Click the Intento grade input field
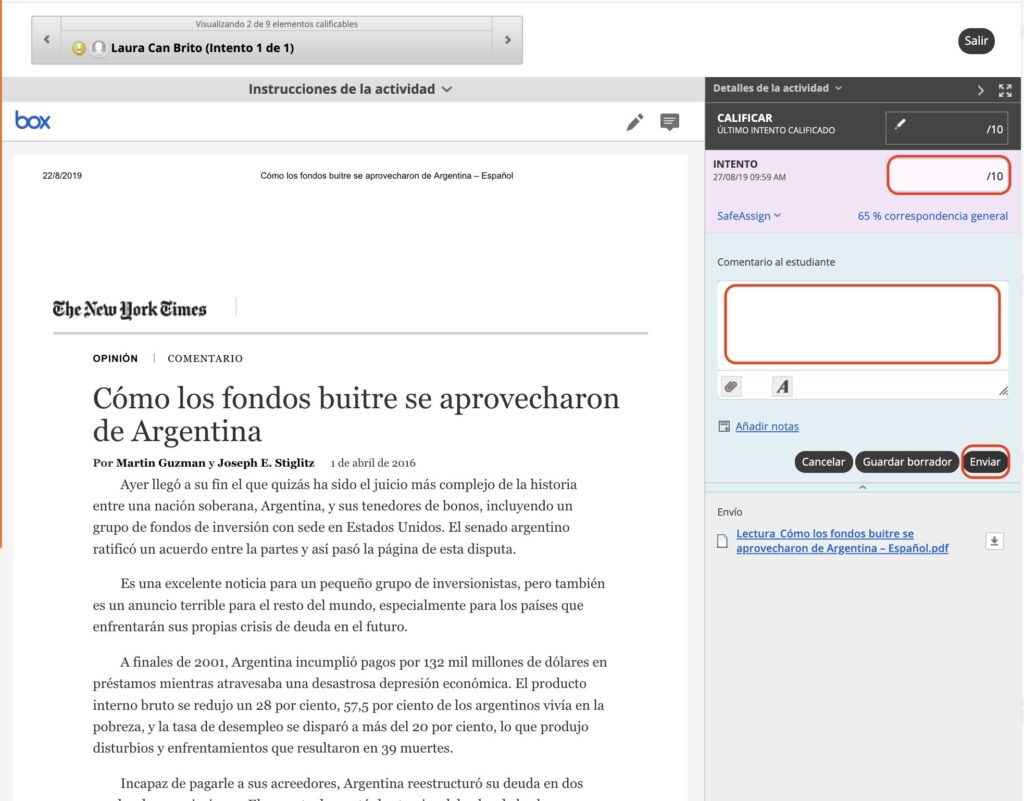This screenshot has width=1024, height=801. (x=946, y=176)
